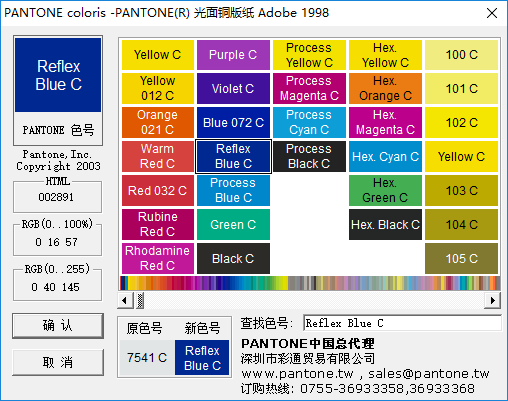The image size is (508, 401).
Task: Click the RGB 255 value 0 40 145
Action: 55,287
